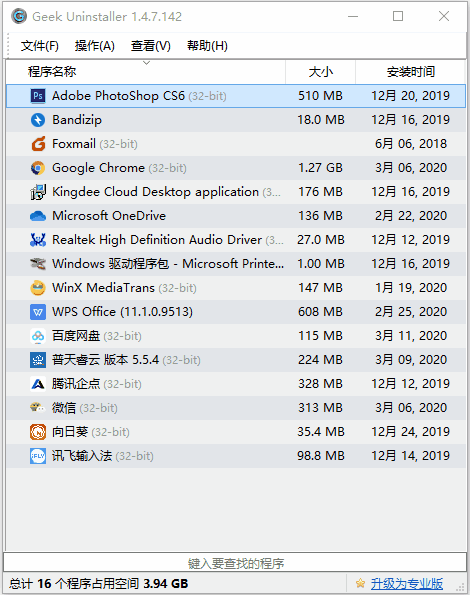The width and height of the screenshot is (470, 595).
Task: Select the Foxmail icon in list
Action: pos(38,144)
